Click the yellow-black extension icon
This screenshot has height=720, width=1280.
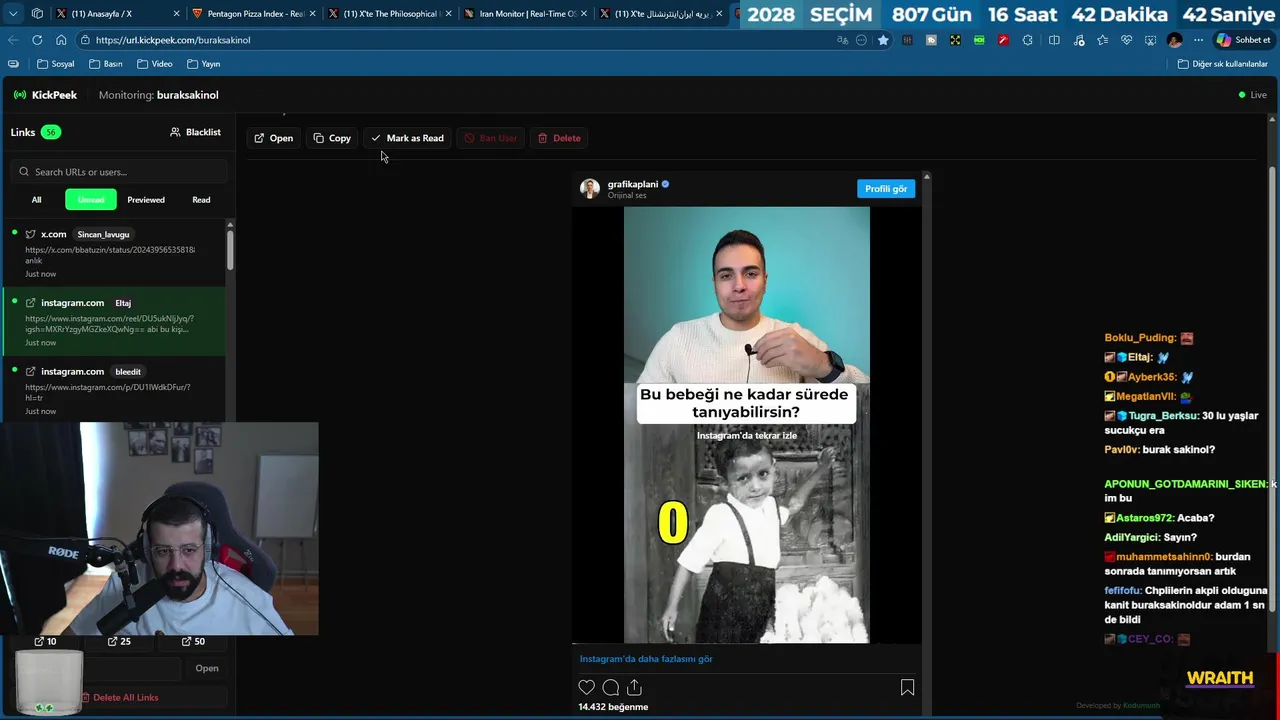point(955,40)
